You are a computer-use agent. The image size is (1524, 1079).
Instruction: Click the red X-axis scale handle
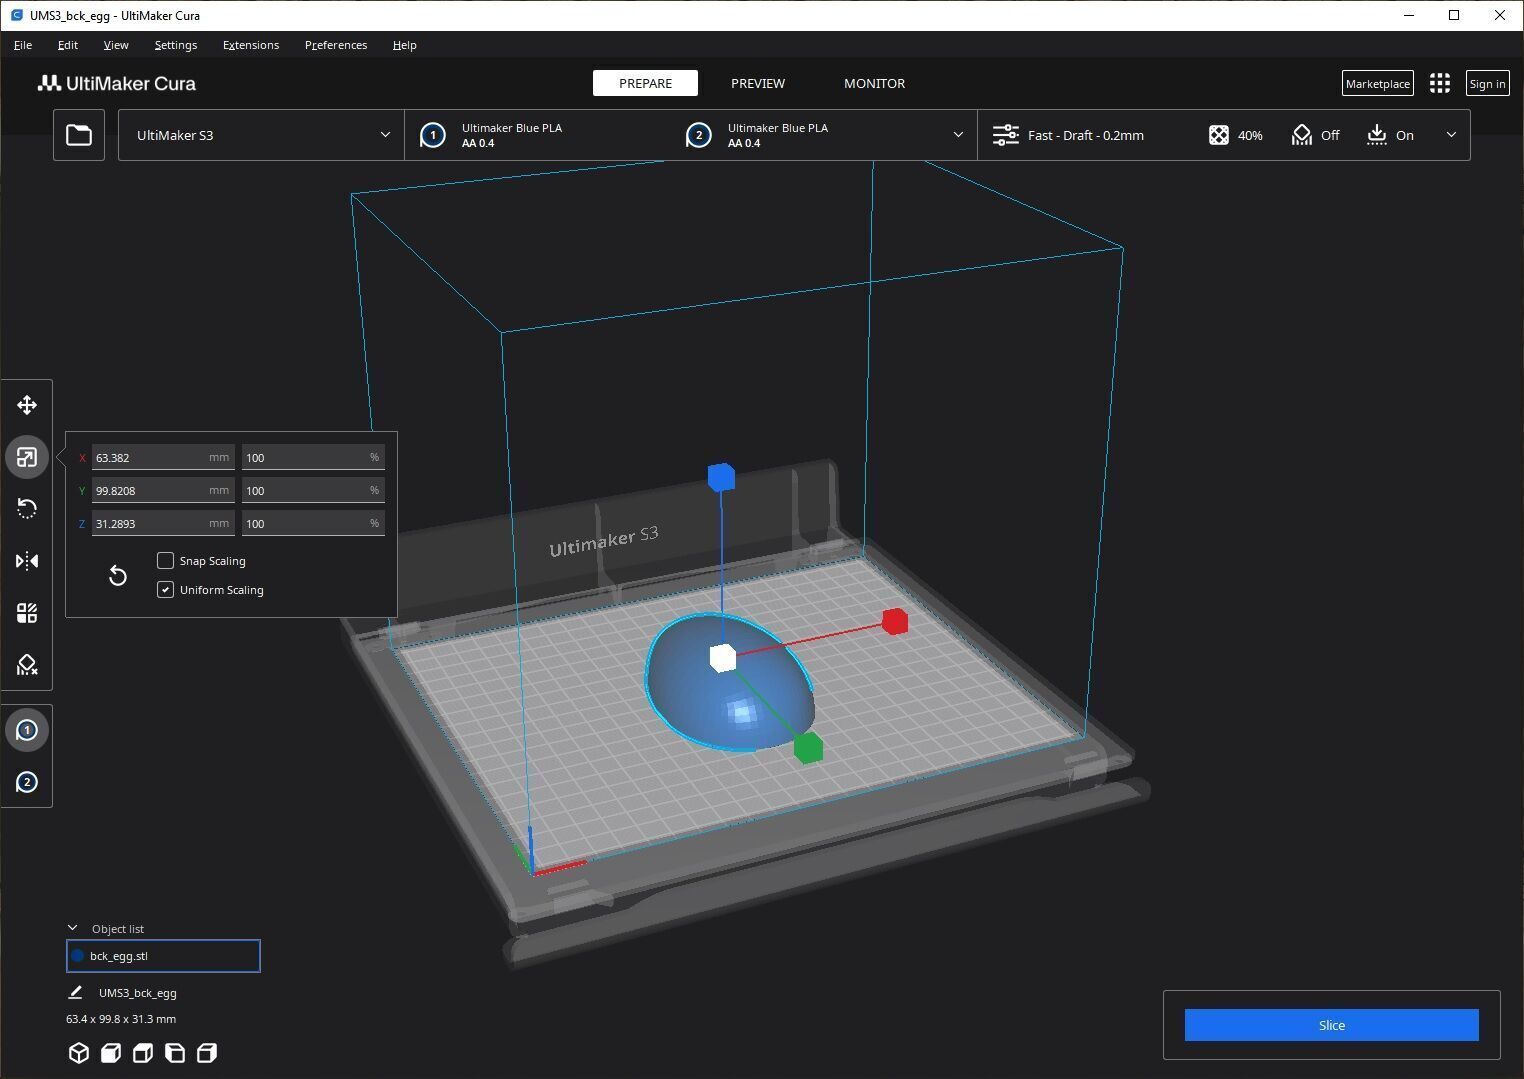(895, 621)
